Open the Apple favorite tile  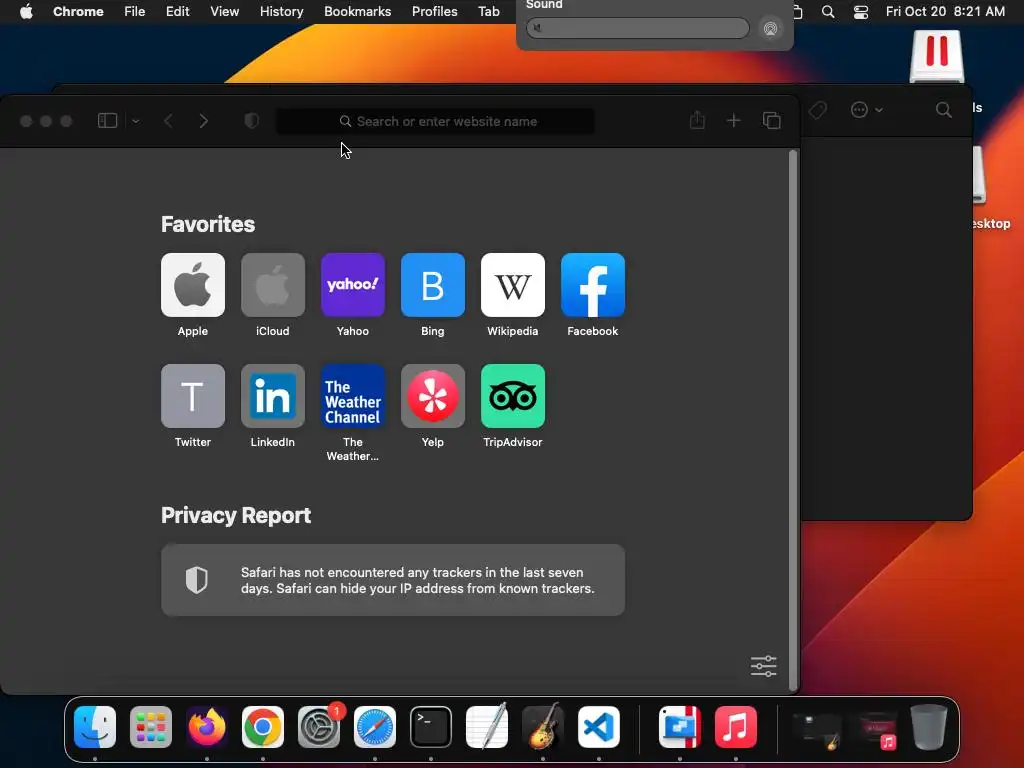pyautogui.click(x=193, y=285)
